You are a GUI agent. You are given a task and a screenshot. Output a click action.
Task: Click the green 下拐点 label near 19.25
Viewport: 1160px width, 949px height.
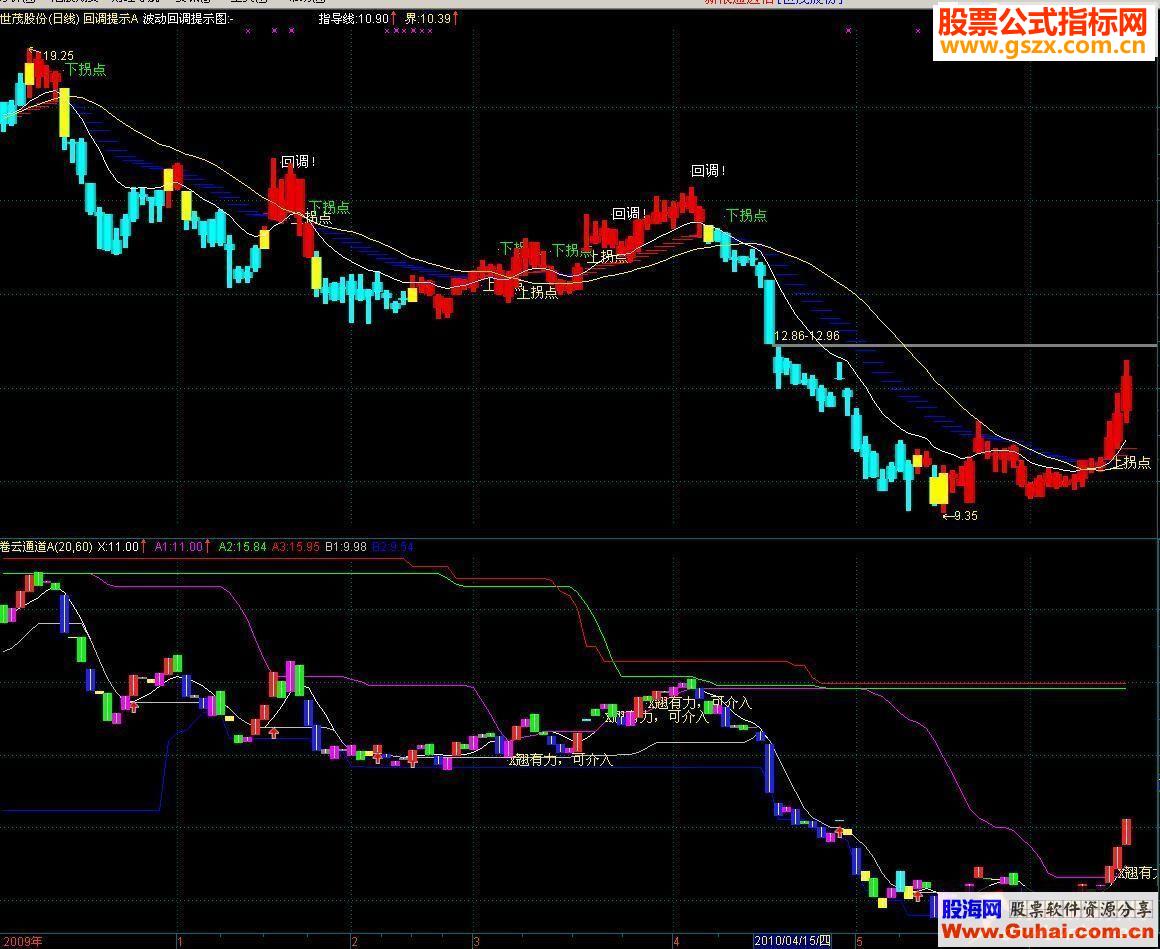tap(86, 70)
